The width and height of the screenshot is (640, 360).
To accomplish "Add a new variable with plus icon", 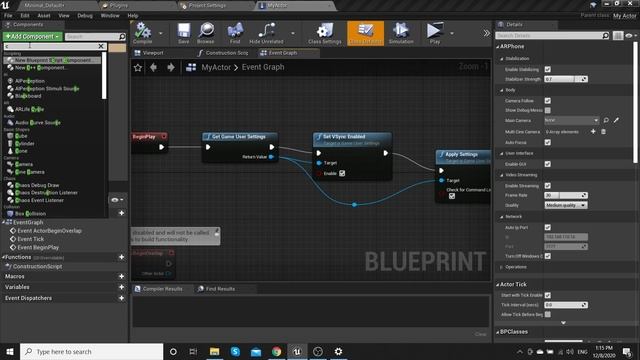I will (x=121, y=287).
